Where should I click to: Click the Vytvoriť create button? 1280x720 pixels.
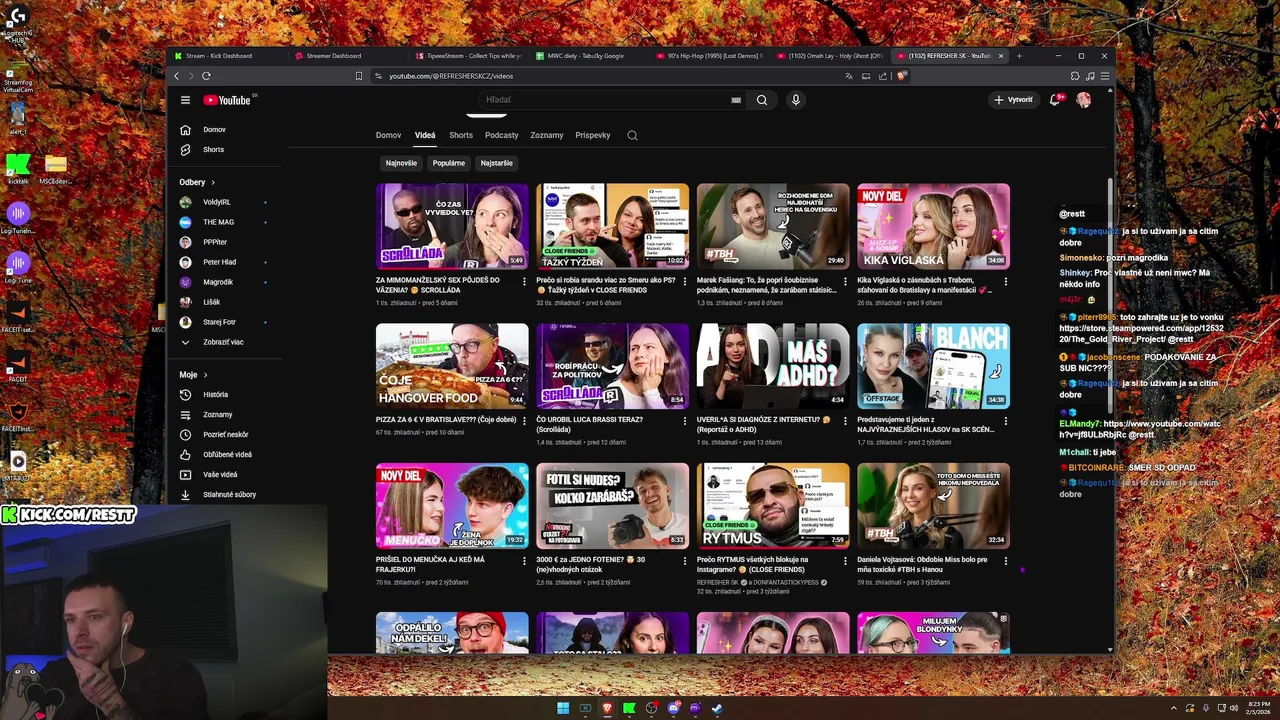(x=1013, y=100)
